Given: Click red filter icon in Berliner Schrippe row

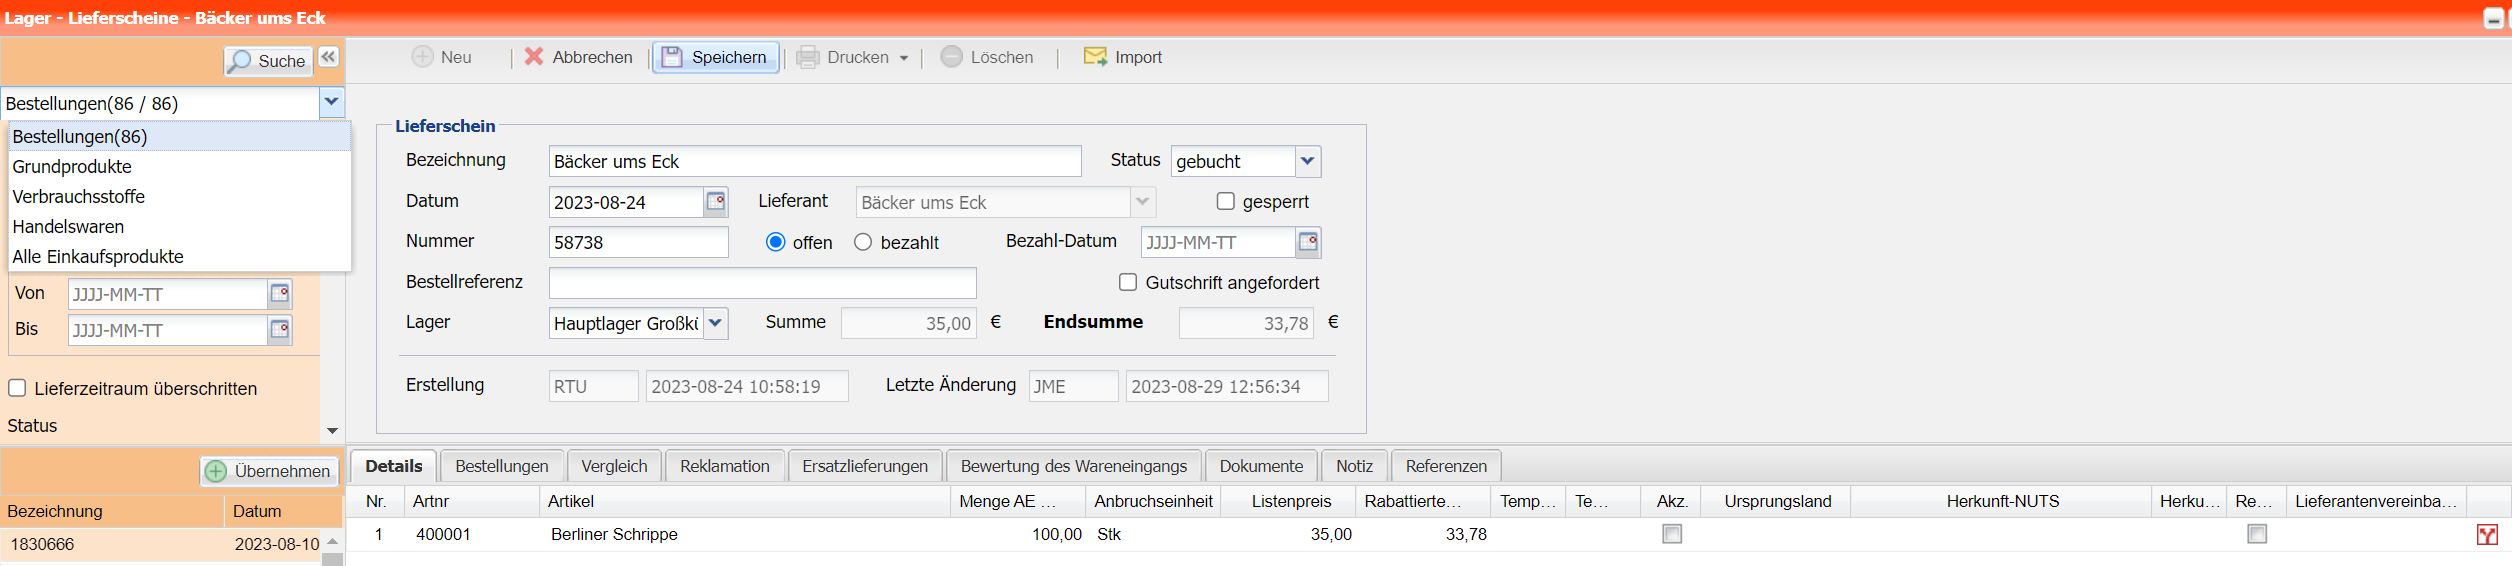Looking at the screenshot, I should tap(2487, 535).
